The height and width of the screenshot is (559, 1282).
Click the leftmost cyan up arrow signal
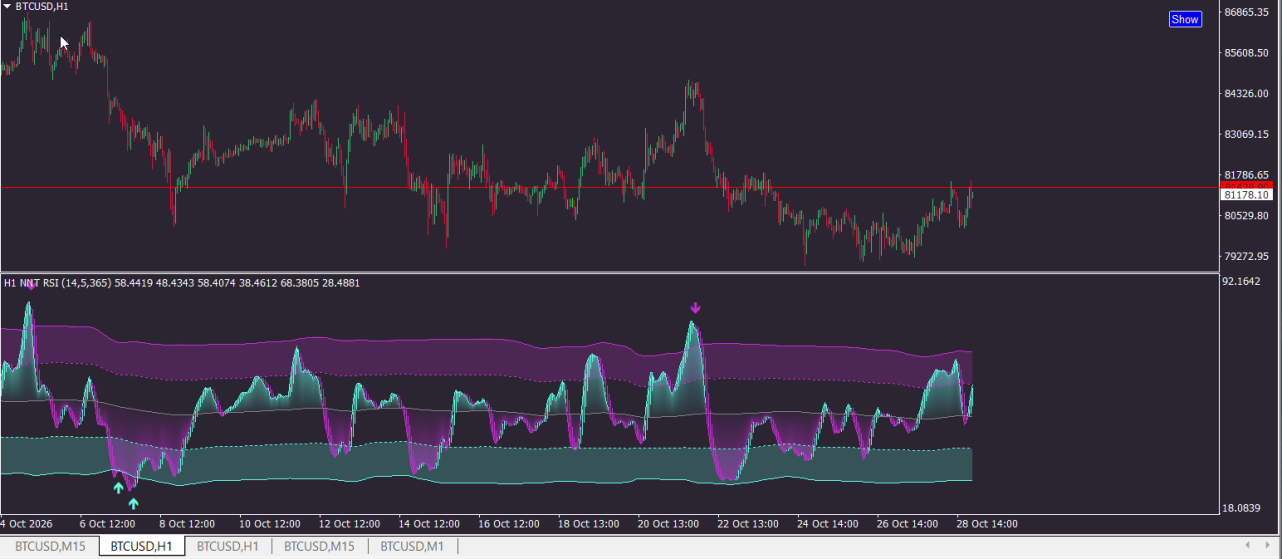118,488
